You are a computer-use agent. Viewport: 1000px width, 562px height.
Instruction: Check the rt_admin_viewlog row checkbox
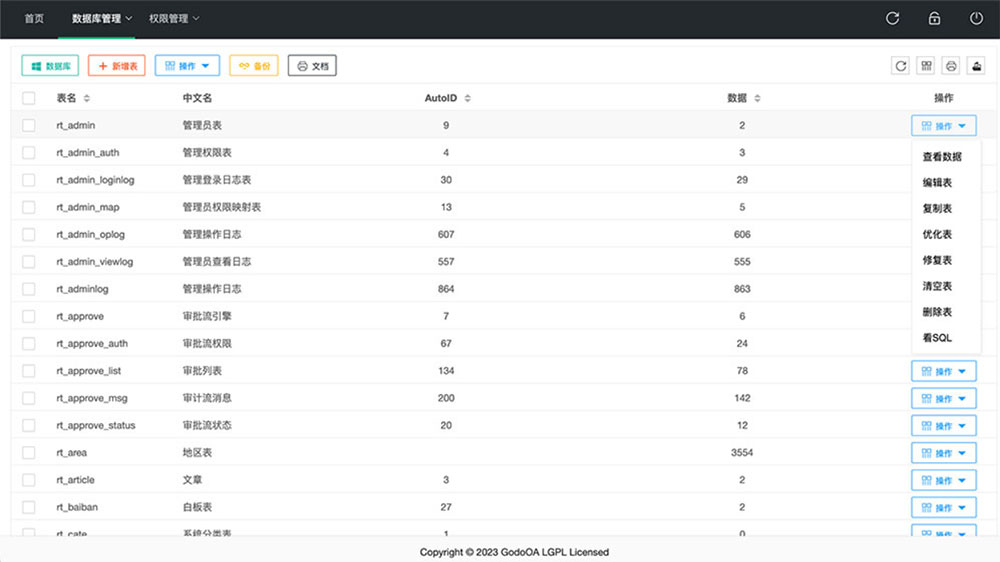(x=29, y=262)
